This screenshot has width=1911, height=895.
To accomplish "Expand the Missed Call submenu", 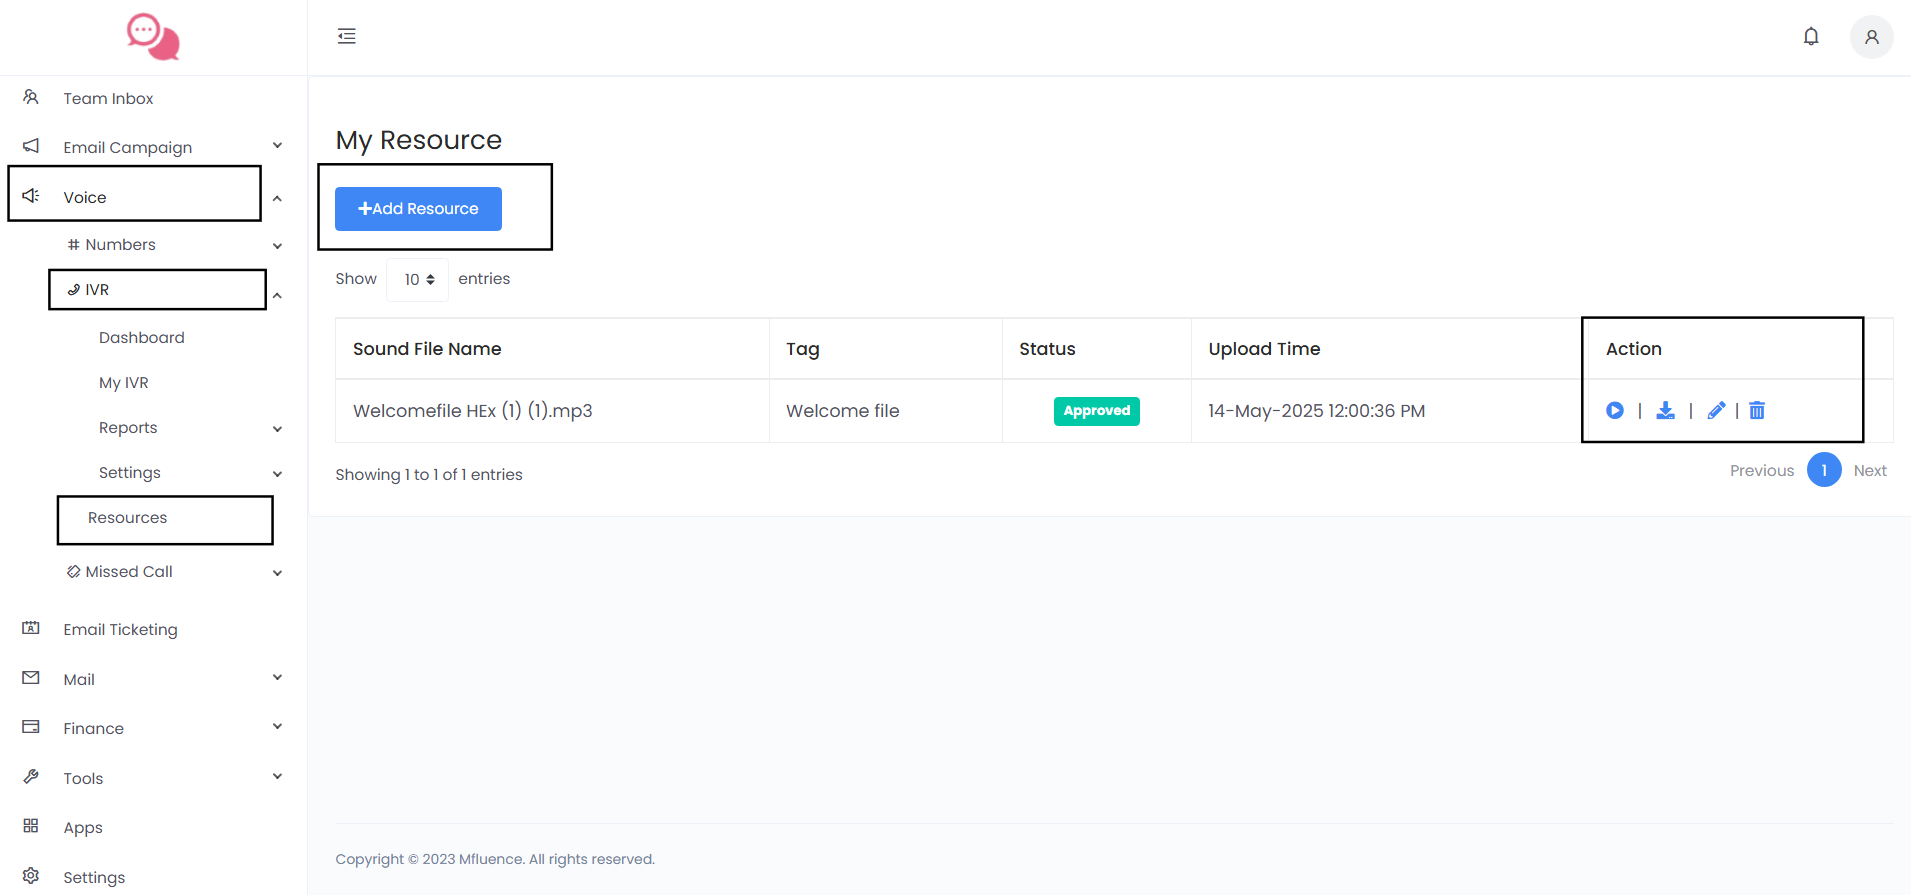I will [129, 572].
